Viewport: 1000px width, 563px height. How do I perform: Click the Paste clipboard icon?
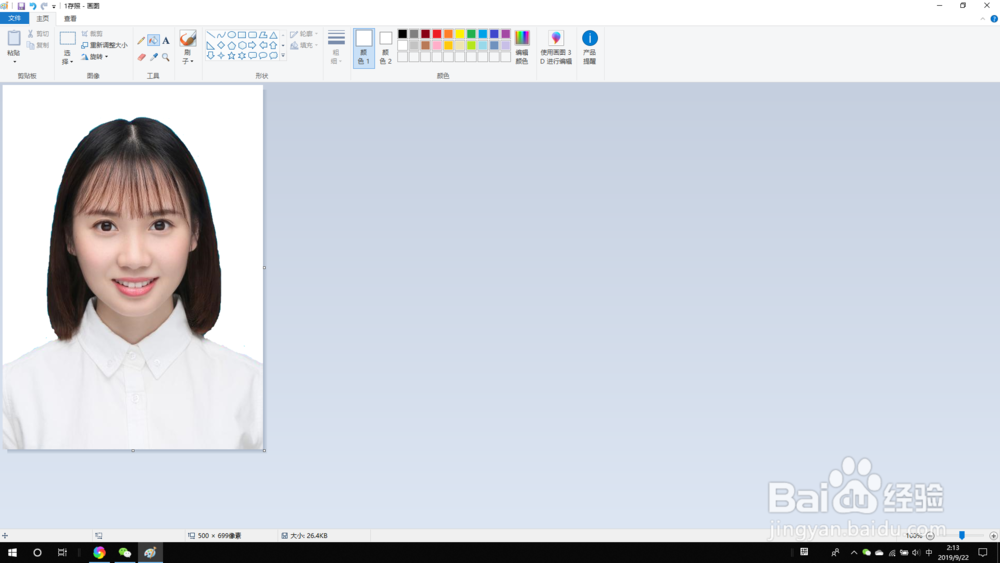point(13,38)
